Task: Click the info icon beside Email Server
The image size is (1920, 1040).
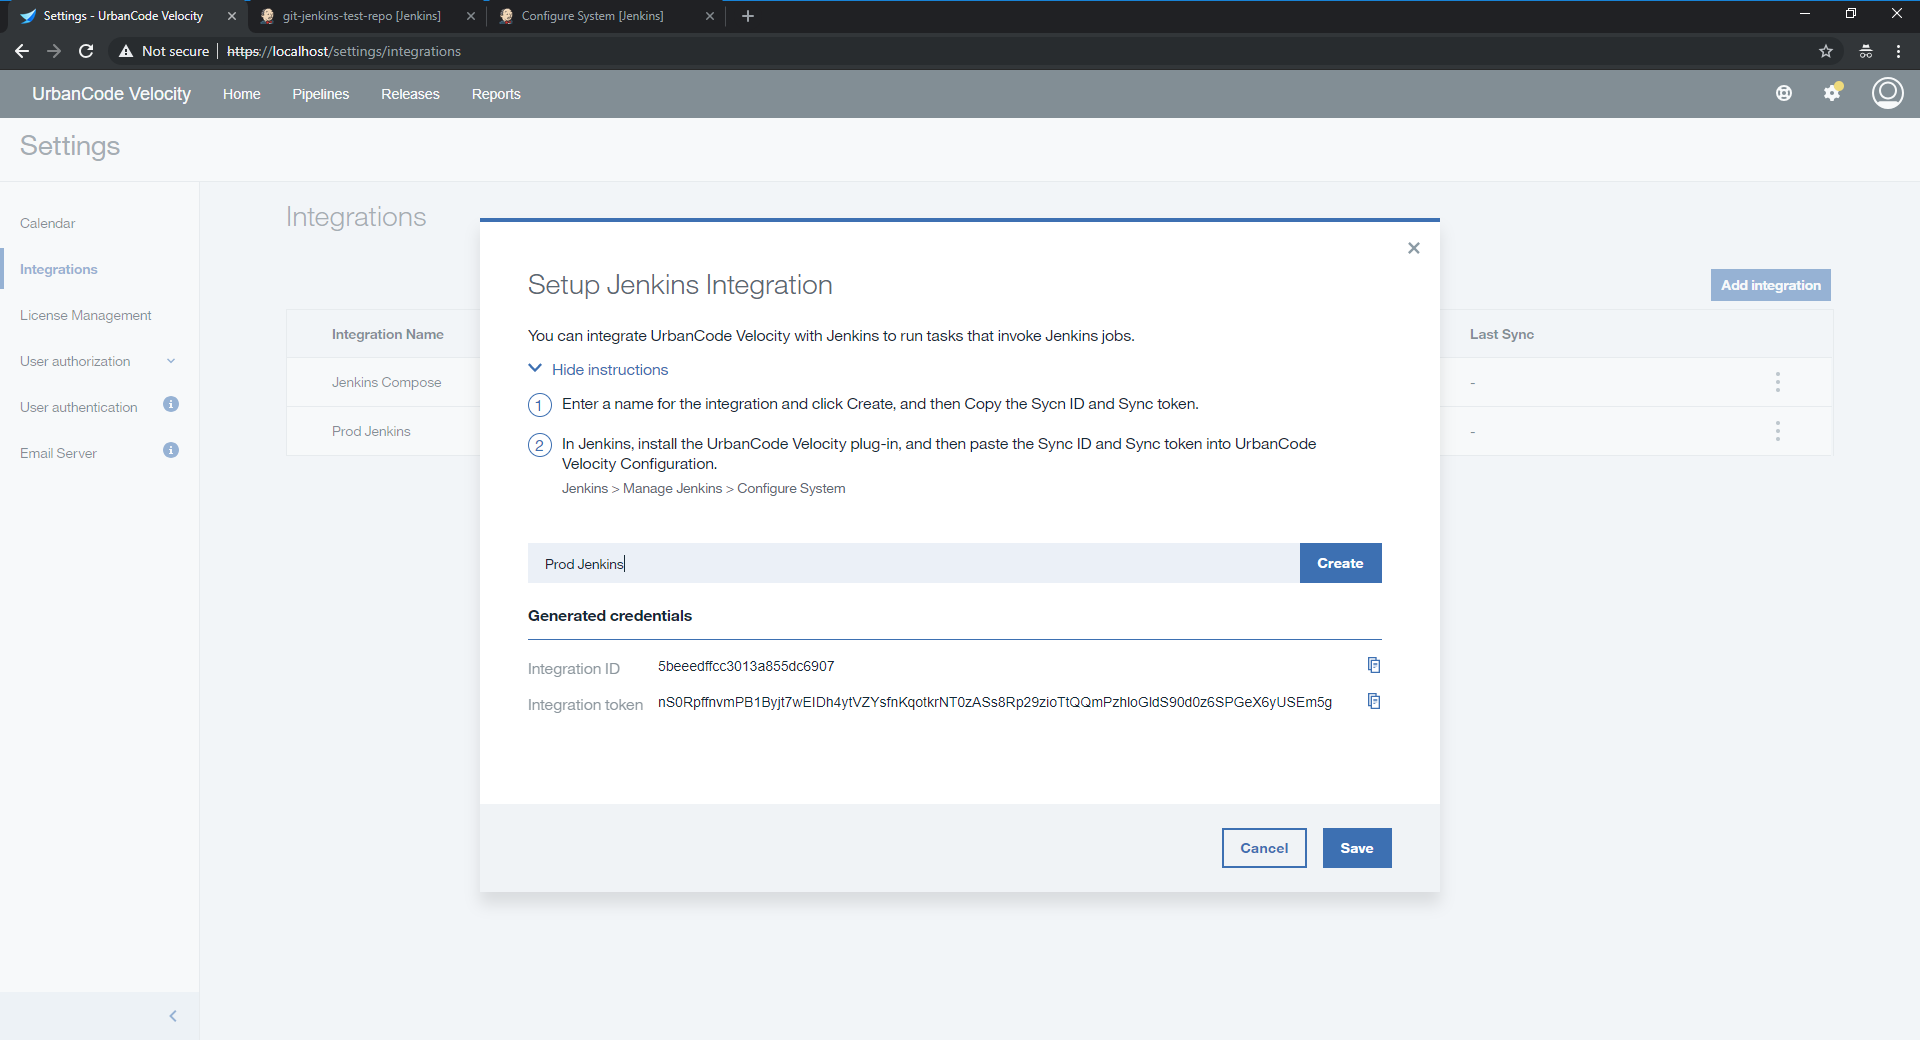Action: coord(171,451)
